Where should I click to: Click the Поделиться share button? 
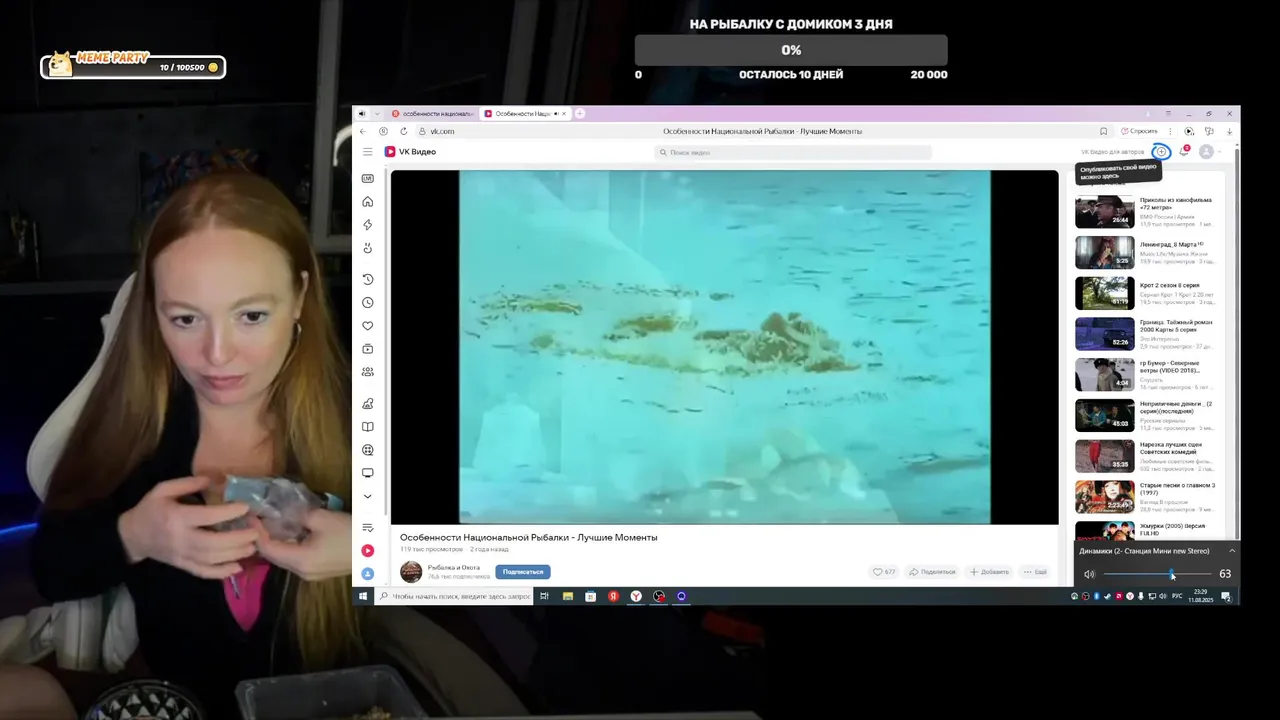[932, 572]
